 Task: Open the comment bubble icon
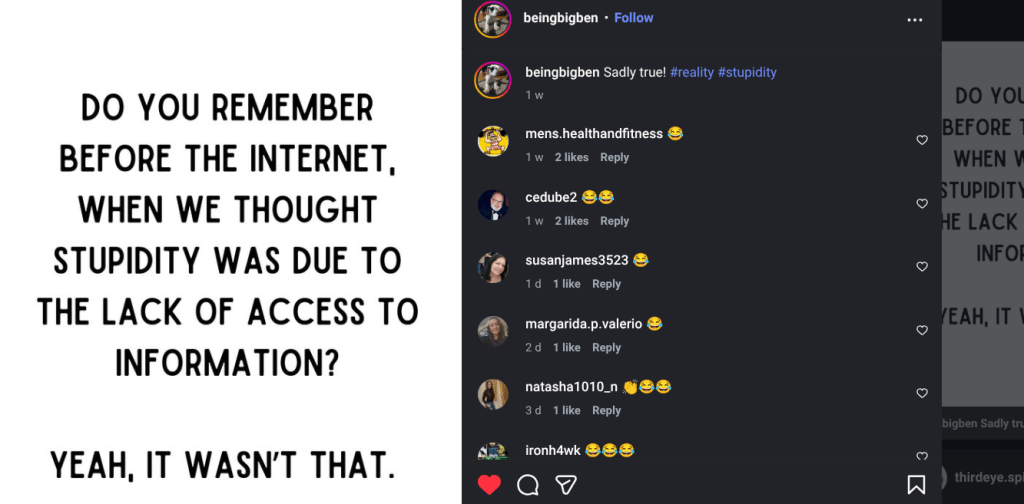pos(528,485)
